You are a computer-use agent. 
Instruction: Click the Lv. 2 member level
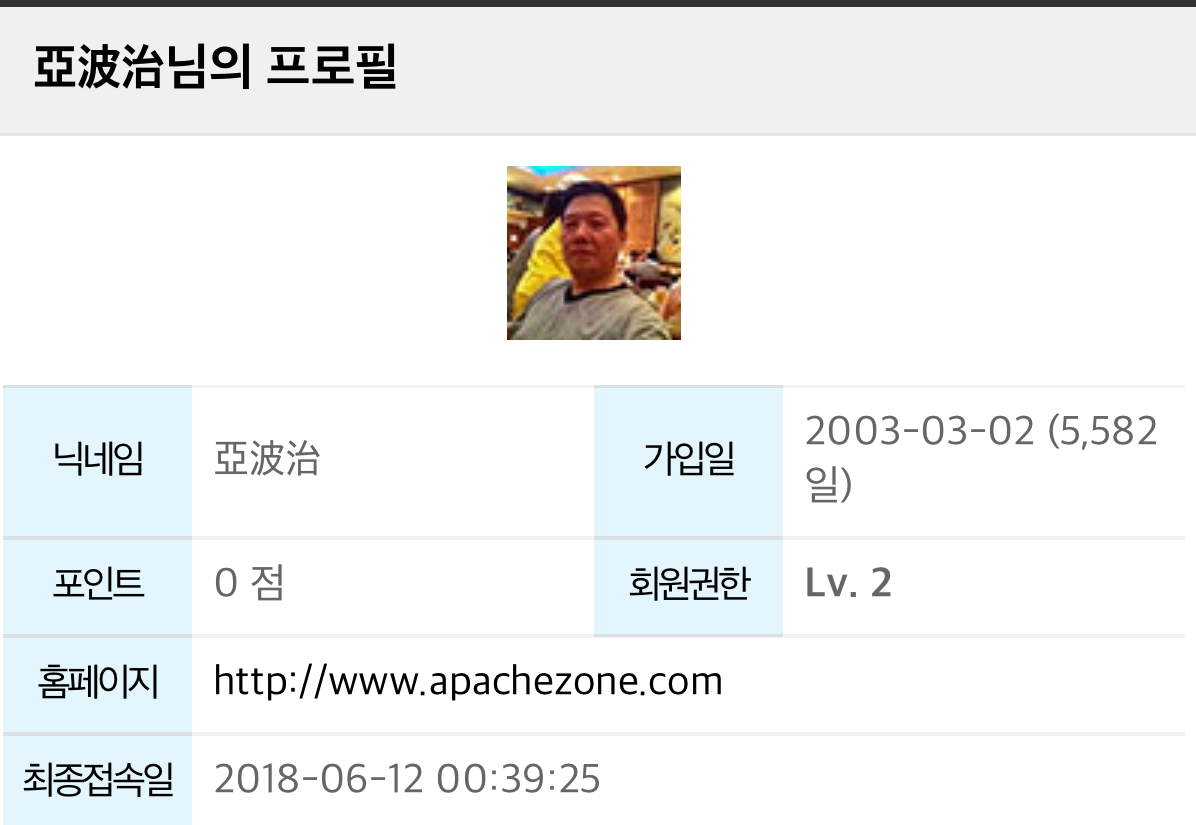point(848,584)
